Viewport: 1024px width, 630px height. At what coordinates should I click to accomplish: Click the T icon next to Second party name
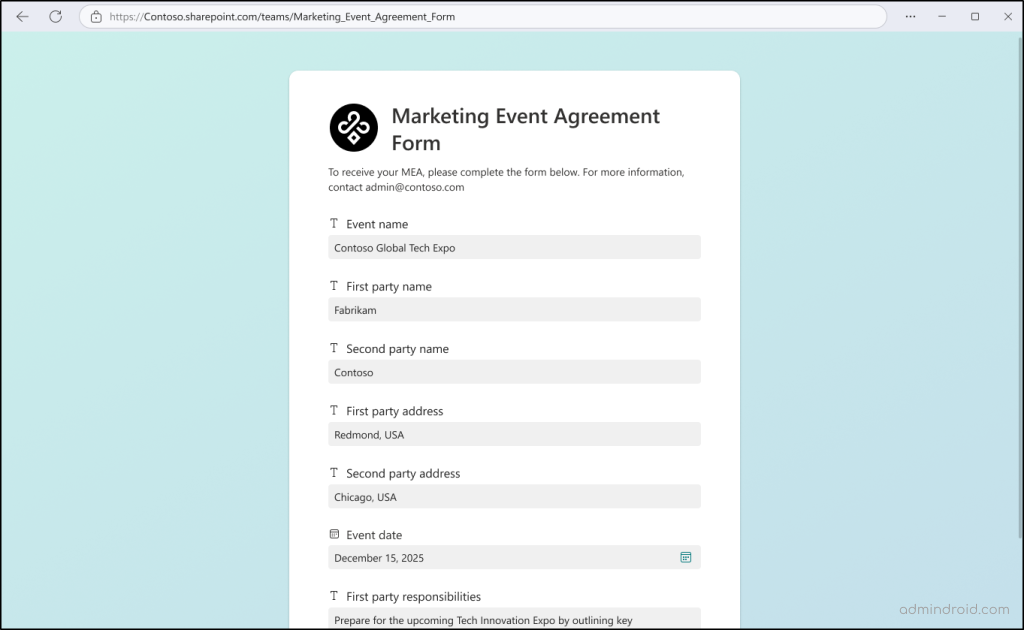point(334,348)
